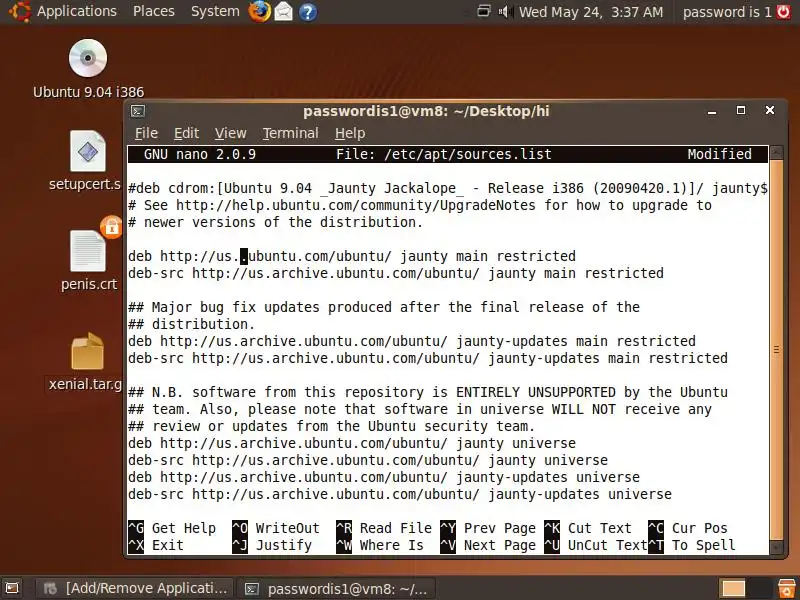Open the terminal Edit menu
This screenshot has height=600, width=800.
tap(186, 133)
